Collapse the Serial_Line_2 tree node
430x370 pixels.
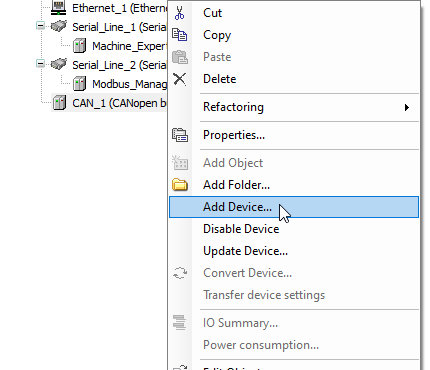[40, 64]
